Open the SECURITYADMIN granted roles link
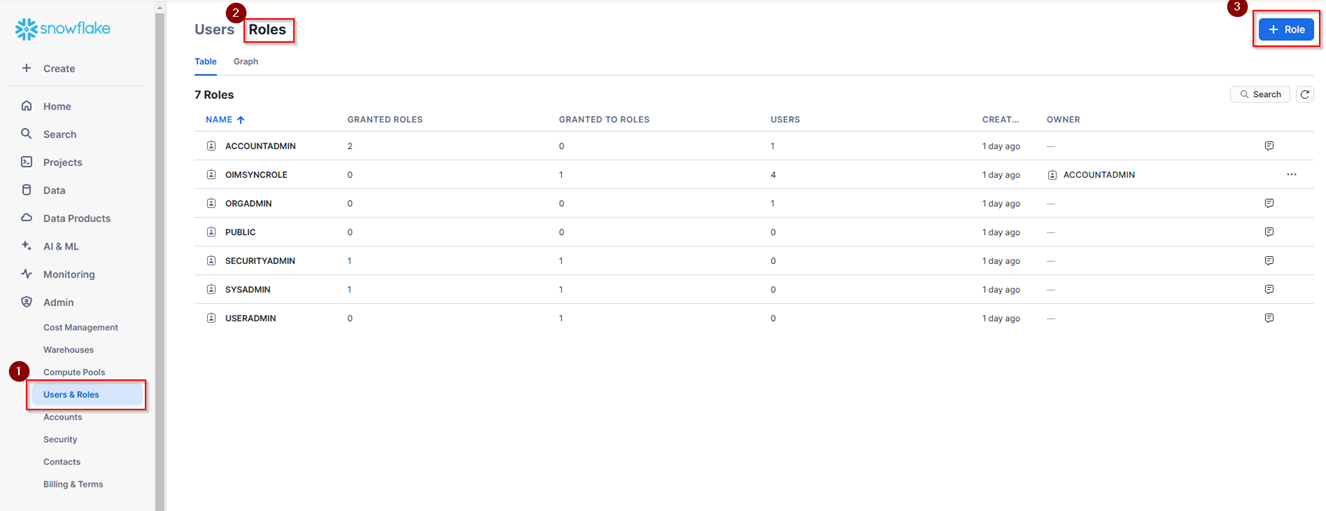The image size is (1326, 511). coord(349,261)
